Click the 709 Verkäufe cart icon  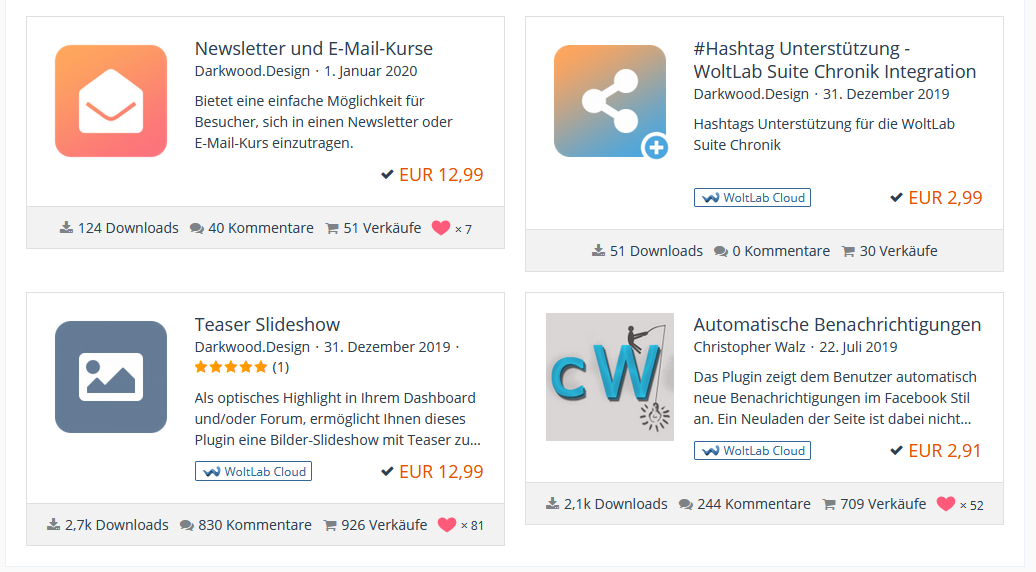829,504
